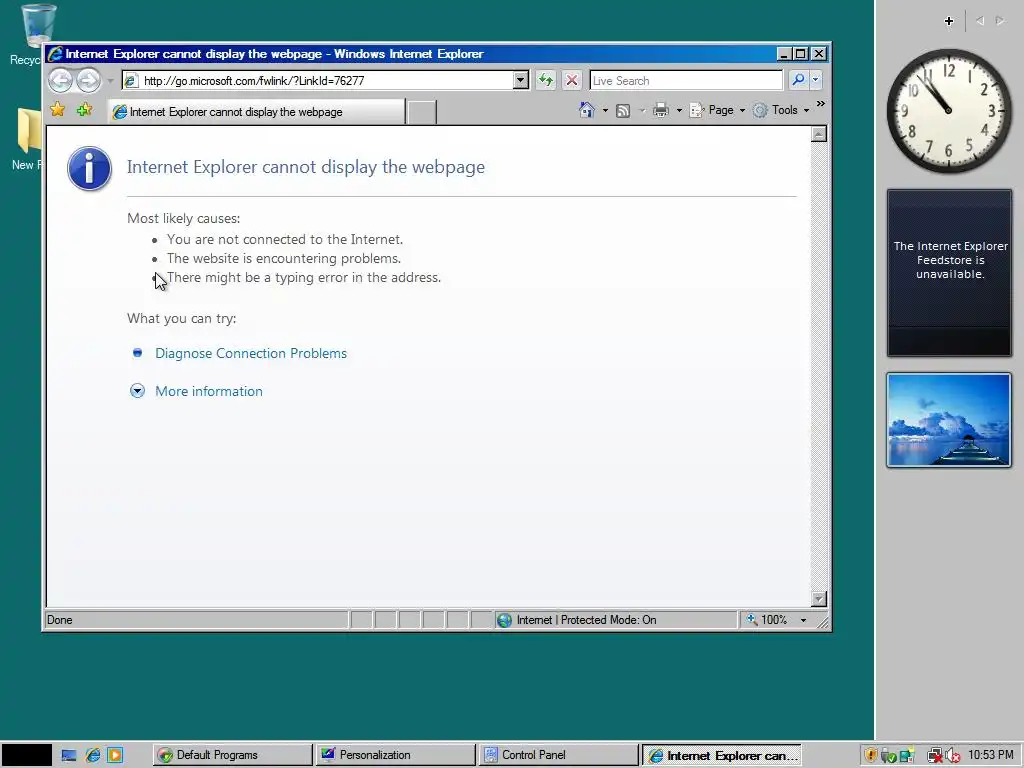
Task: Click the Search magnifier button
Action: (798, 80)
